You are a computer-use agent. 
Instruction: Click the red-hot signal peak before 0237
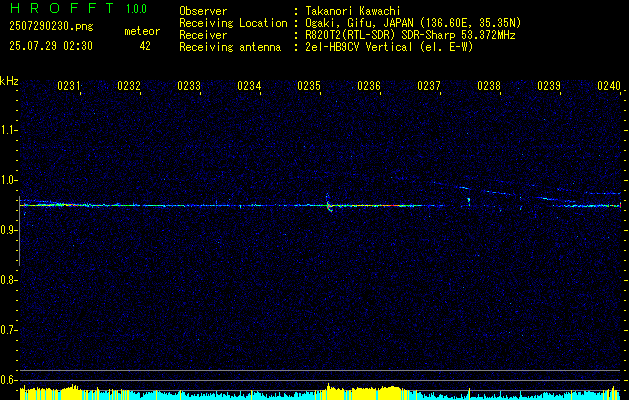click(392, 205)
